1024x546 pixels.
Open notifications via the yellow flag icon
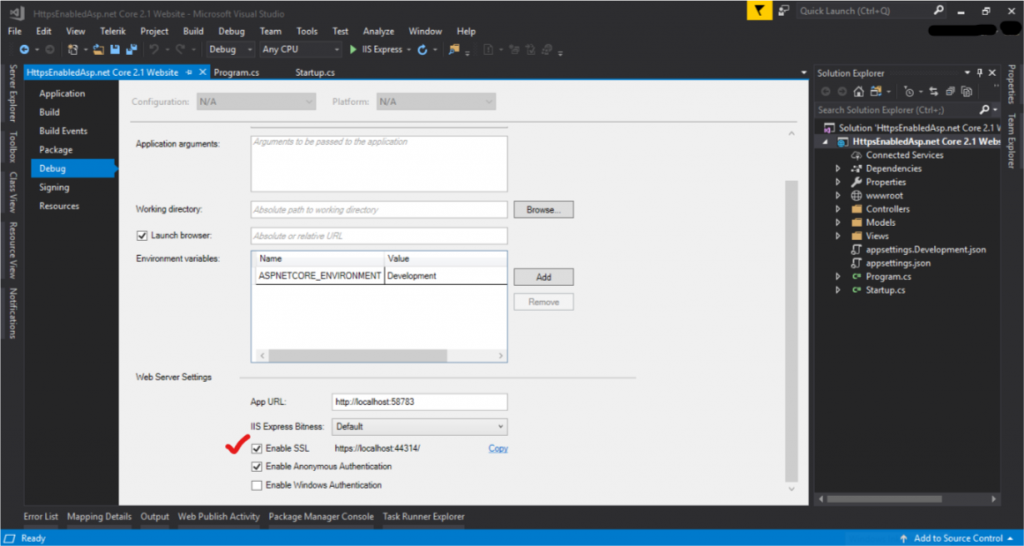click(x=760, y=10)
